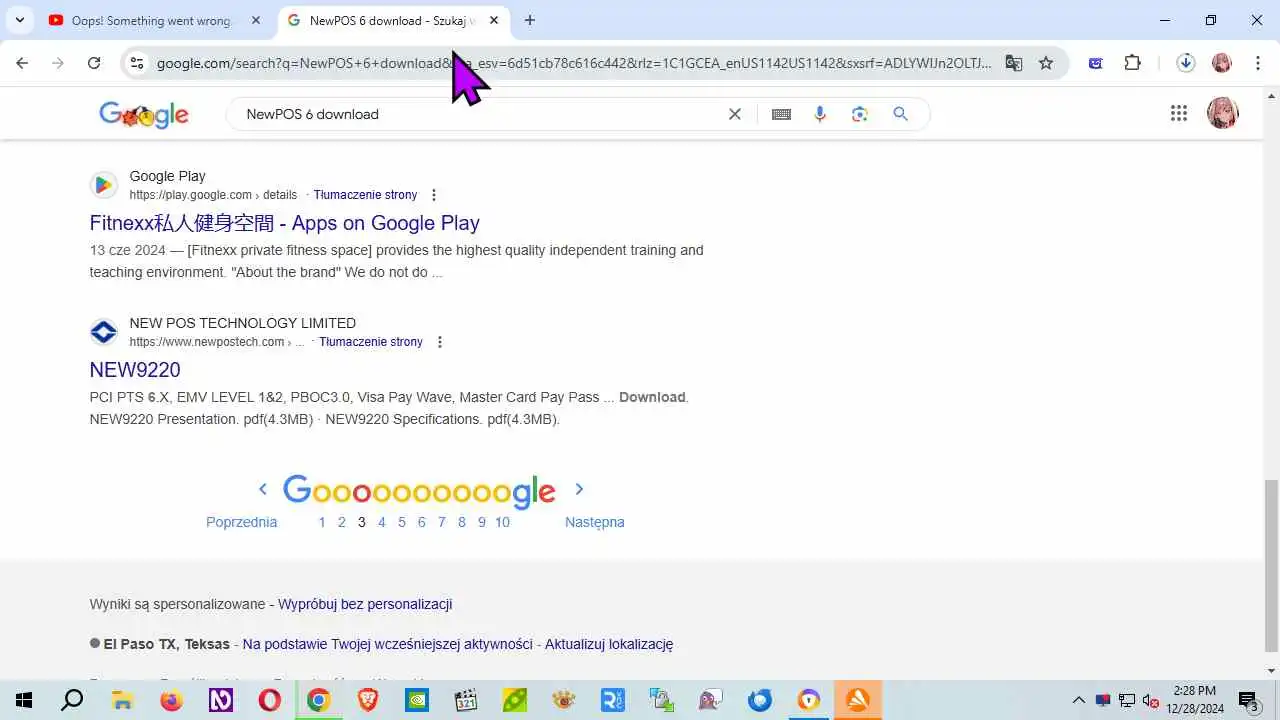Open the Google apps grid
1280x720 pixels.
(1179, 113)
